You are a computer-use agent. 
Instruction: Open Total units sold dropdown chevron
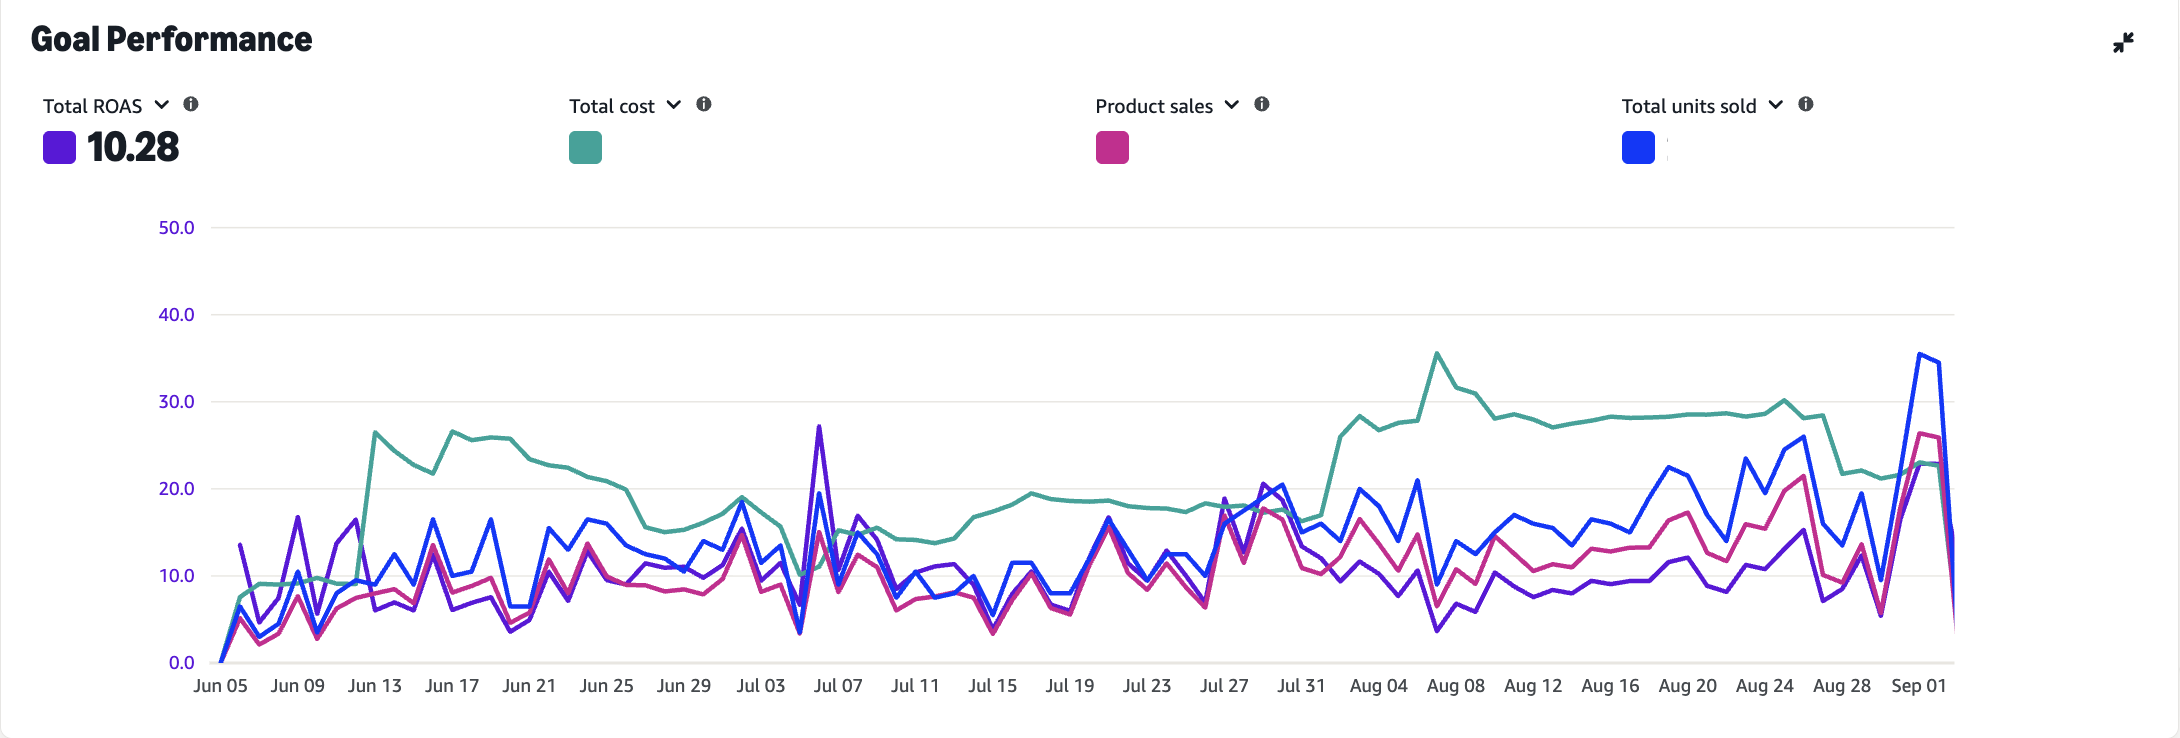pyautogui.click(x=1776, y=105)
